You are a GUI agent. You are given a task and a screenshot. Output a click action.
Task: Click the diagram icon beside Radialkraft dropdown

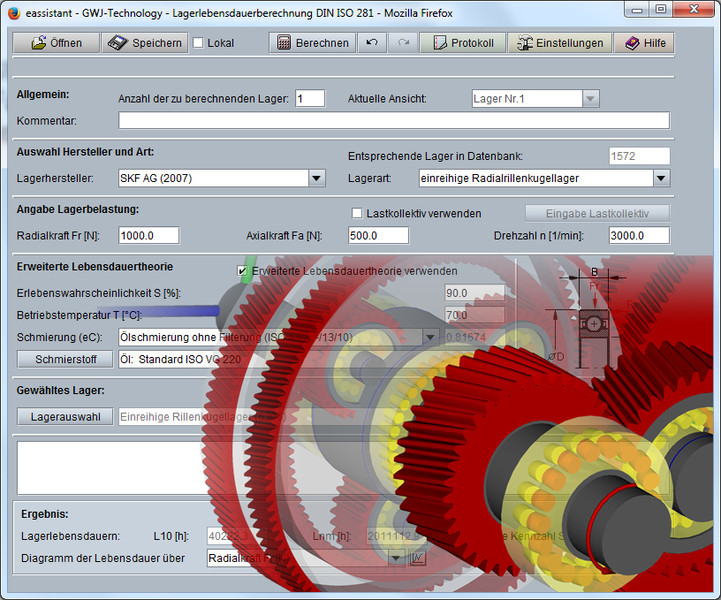(x=418, y=558)
